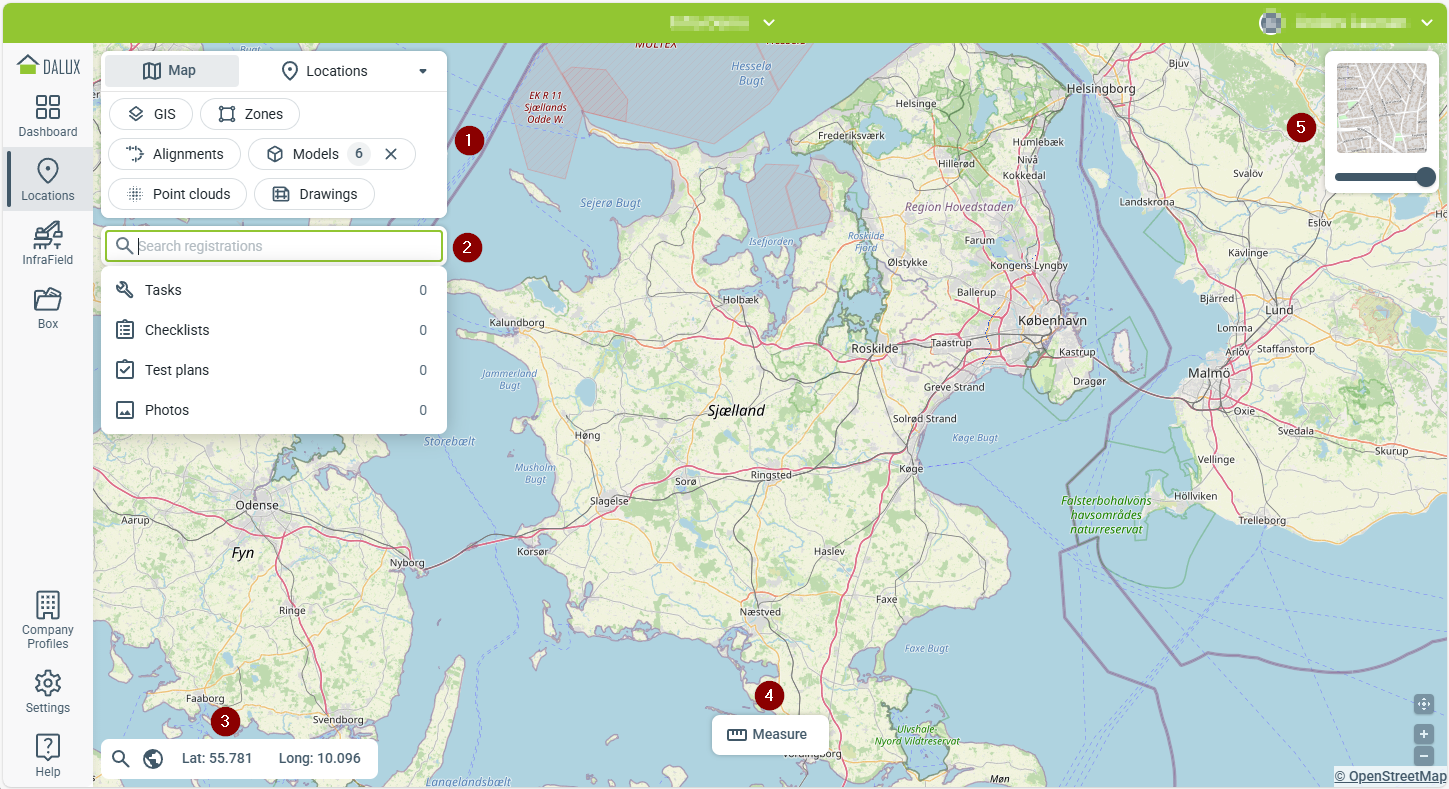1449x789 pixels.
Task: Toggle the GIS layer chip
Action: pos(151,114)
